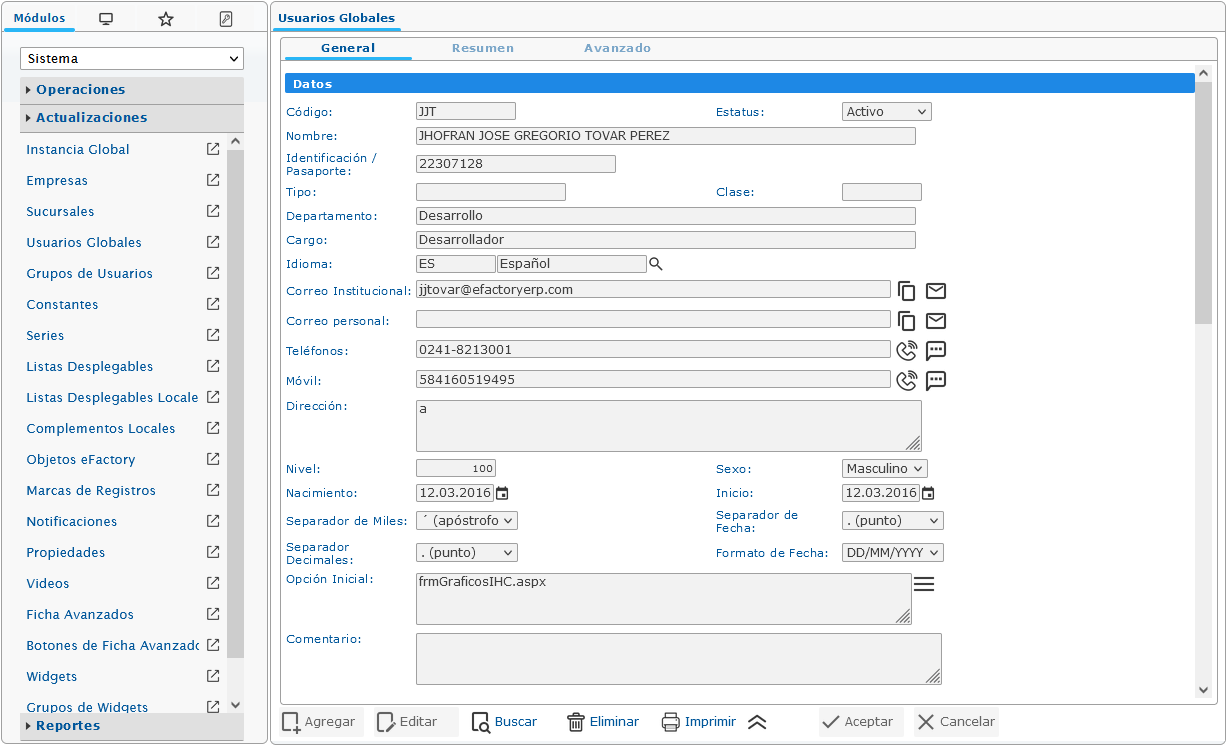Click into the Comentario text area
This screenshot has height=745, width=1227.
(678, 659)
